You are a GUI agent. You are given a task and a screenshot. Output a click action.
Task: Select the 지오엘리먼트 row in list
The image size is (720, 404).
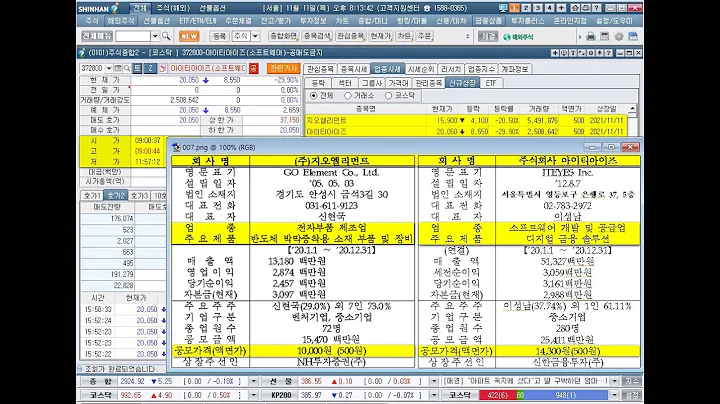466,120
